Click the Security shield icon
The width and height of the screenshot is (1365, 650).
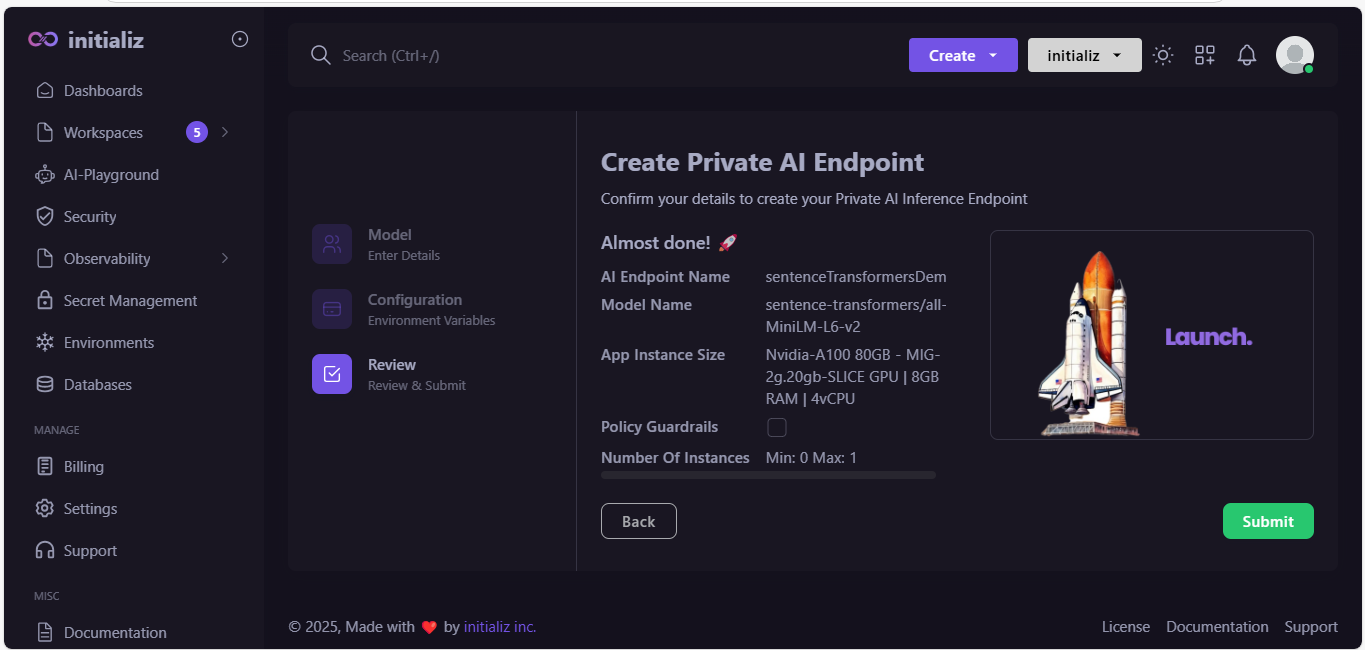coord(45,217)
